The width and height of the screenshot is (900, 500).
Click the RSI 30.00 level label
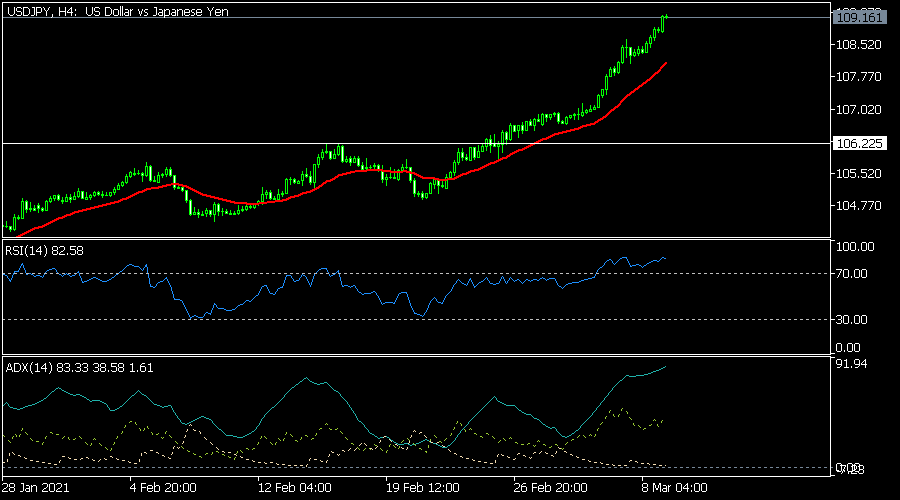(x=855, y=319)
